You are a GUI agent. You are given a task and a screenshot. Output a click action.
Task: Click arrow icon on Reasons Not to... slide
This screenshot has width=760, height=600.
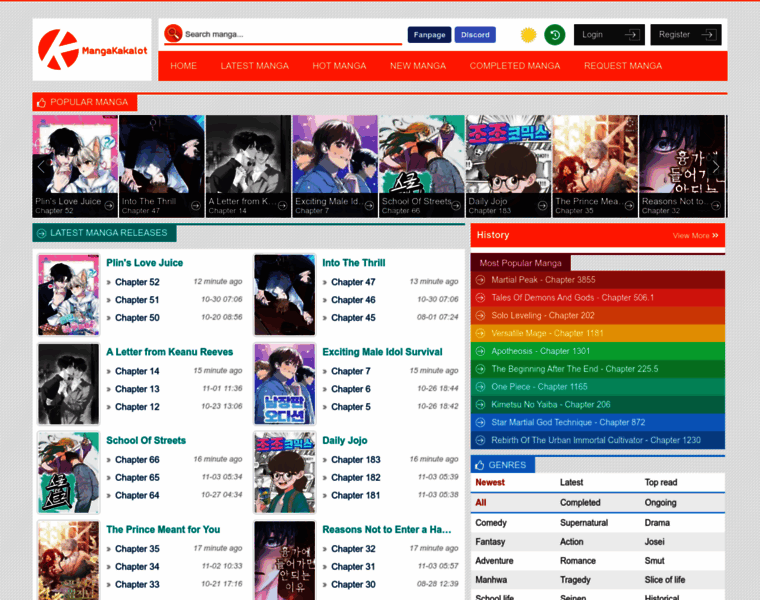tap(715, 205)
